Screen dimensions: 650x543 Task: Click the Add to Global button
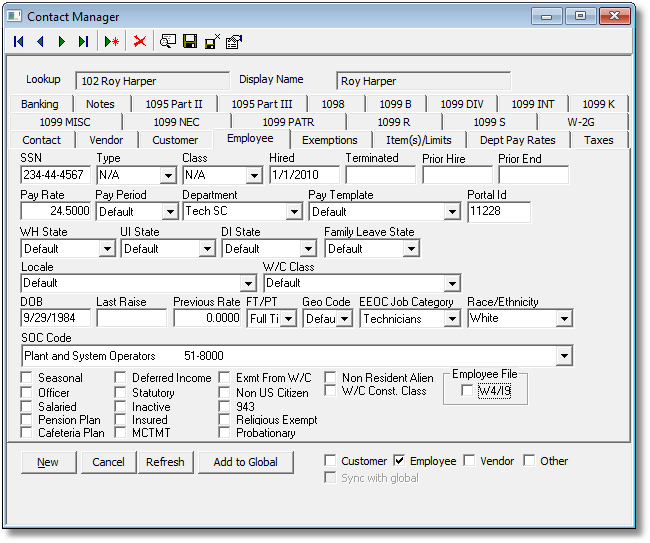point(245,462)
